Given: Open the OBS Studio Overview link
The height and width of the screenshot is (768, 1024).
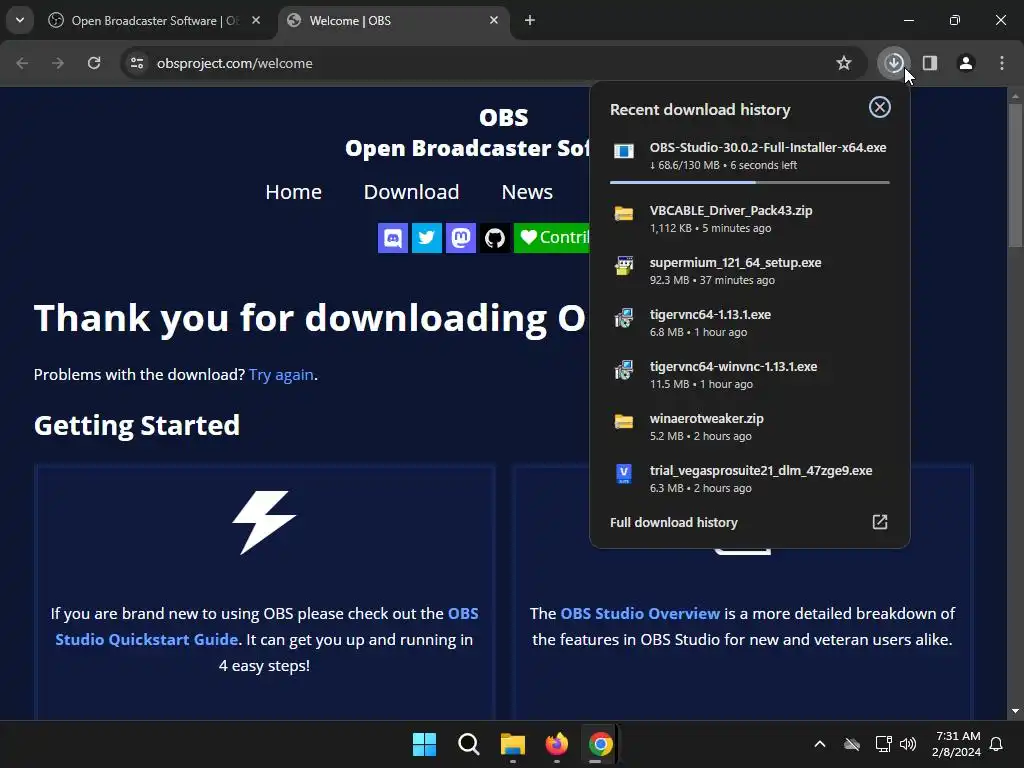Looking at the screenshot, I should (x=640, y=613).
